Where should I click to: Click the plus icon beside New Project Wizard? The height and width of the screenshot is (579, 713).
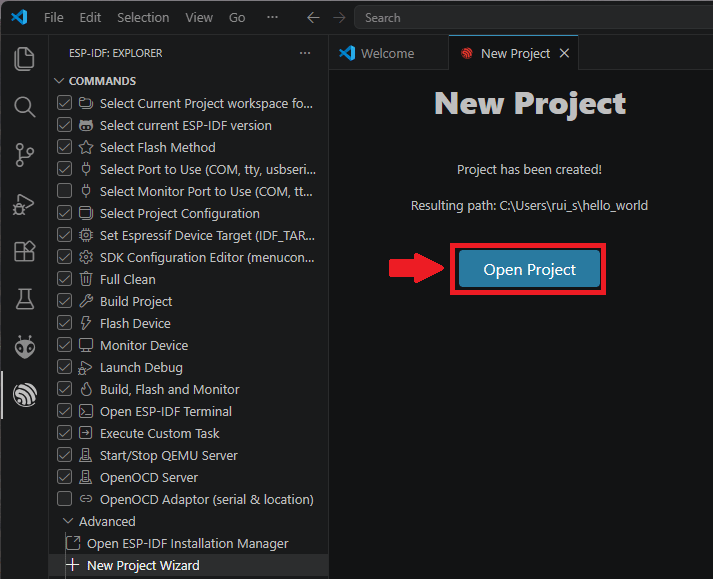73,565
